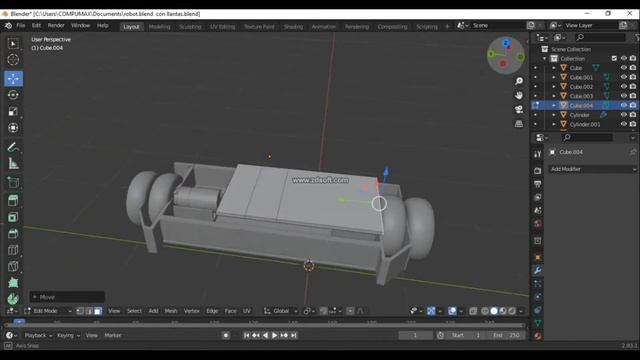Viewport: 640px width, 360px height.
Task: Open the View Layer properties tab
Action: [538, 198]
